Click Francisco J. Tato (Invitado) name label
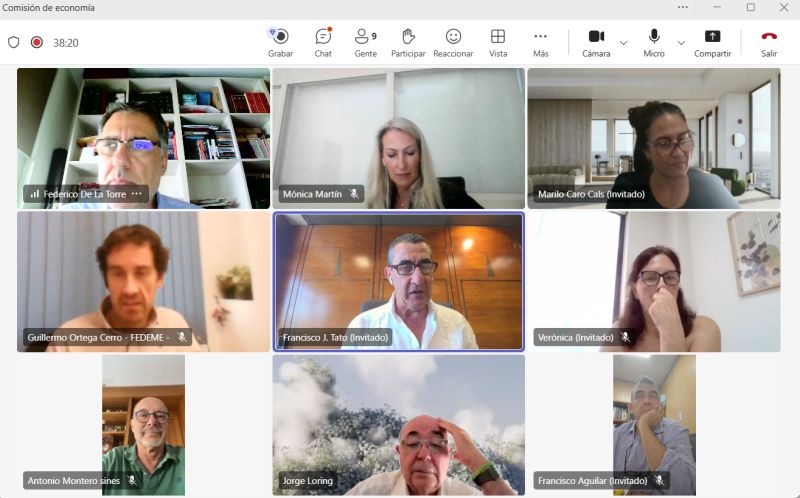The height and width of the screenshot is (498, 800). coord(335,337)
